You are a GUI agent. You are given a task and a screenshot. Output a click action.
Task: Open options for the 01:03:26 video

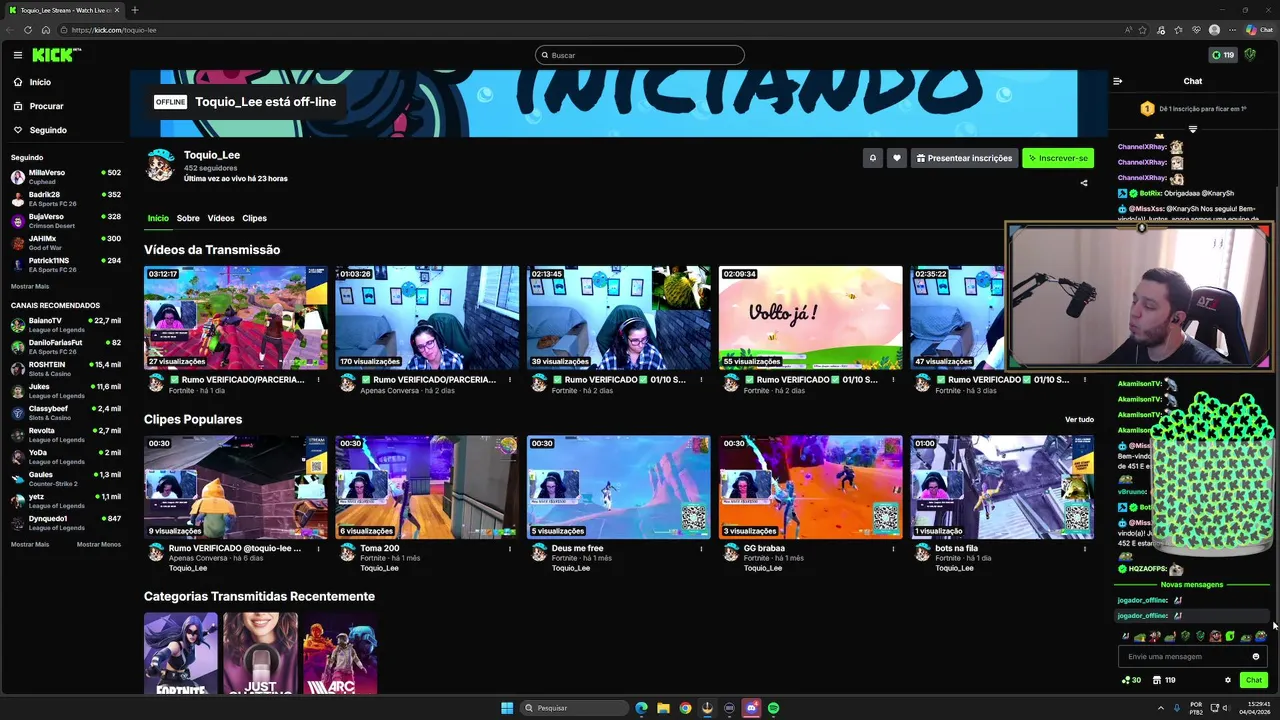click(510, 380)
